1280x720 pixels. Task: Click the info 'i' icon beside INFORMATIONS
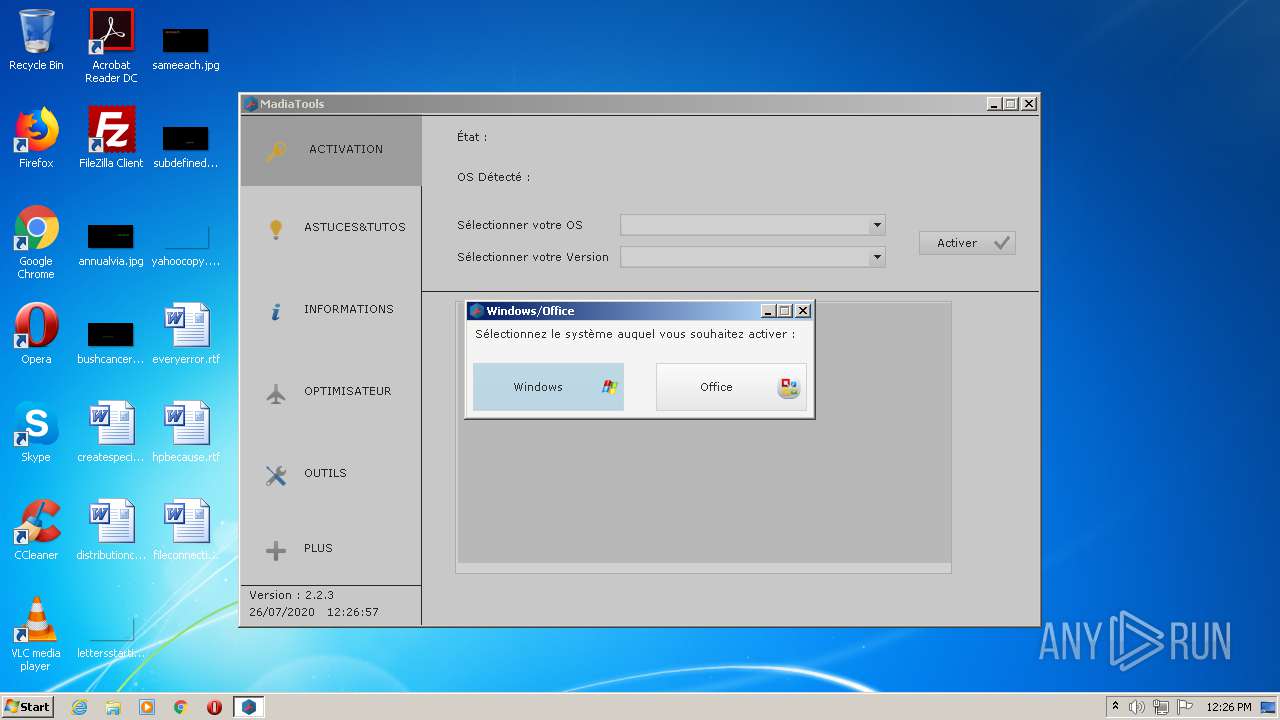point(276,311)
